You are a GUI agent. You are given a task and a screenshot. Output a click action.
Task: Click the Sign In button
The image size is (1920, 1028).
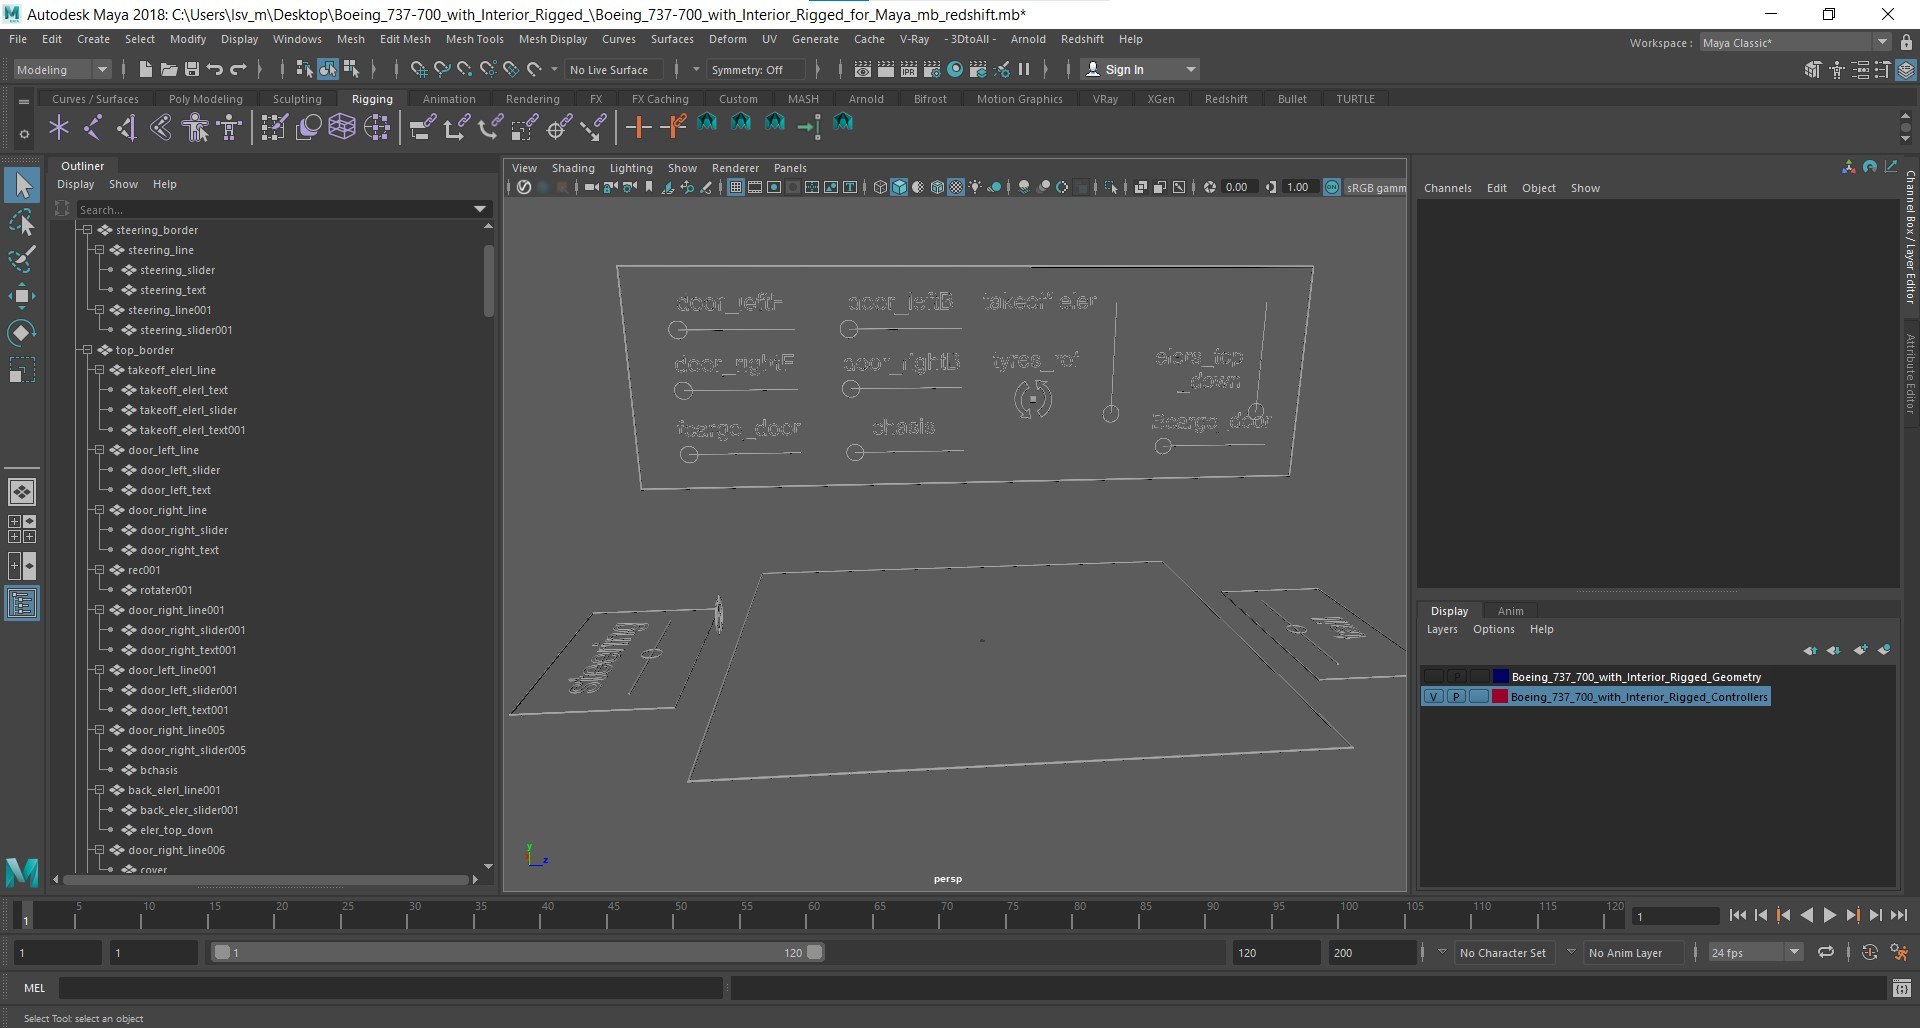(1141, 69)
